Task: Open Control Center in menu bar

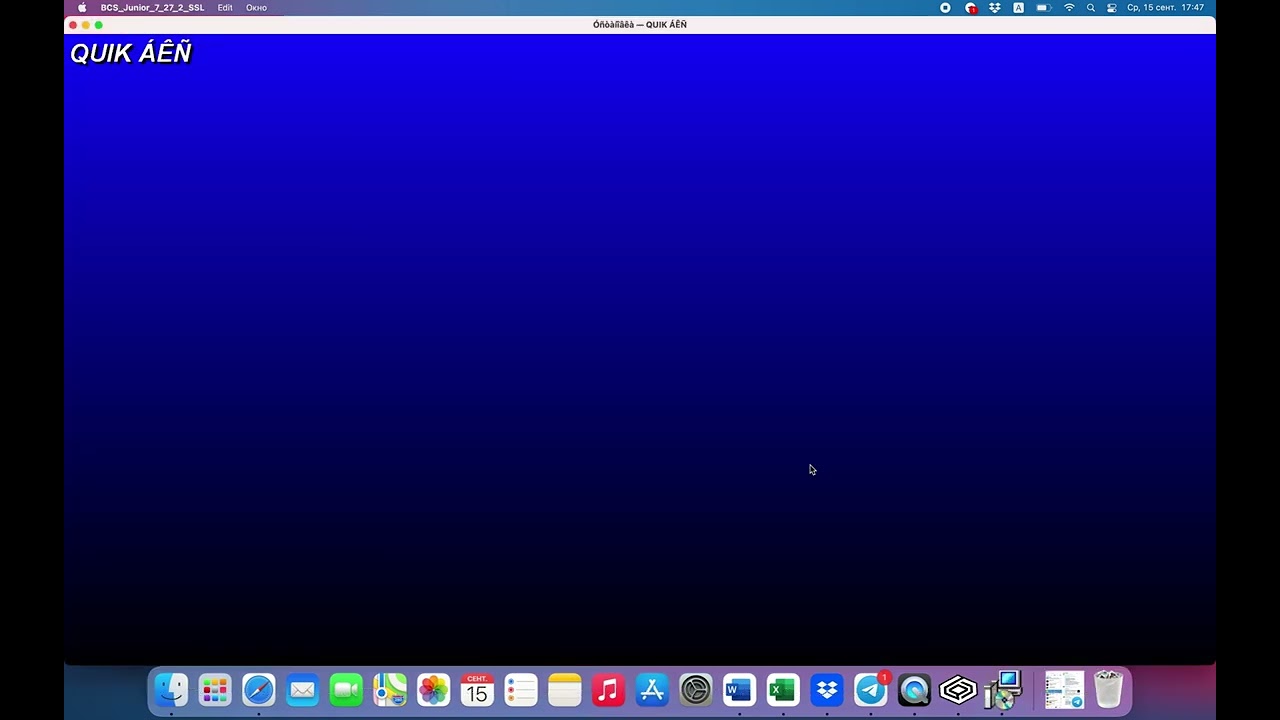Action: tap(1111, 7)
